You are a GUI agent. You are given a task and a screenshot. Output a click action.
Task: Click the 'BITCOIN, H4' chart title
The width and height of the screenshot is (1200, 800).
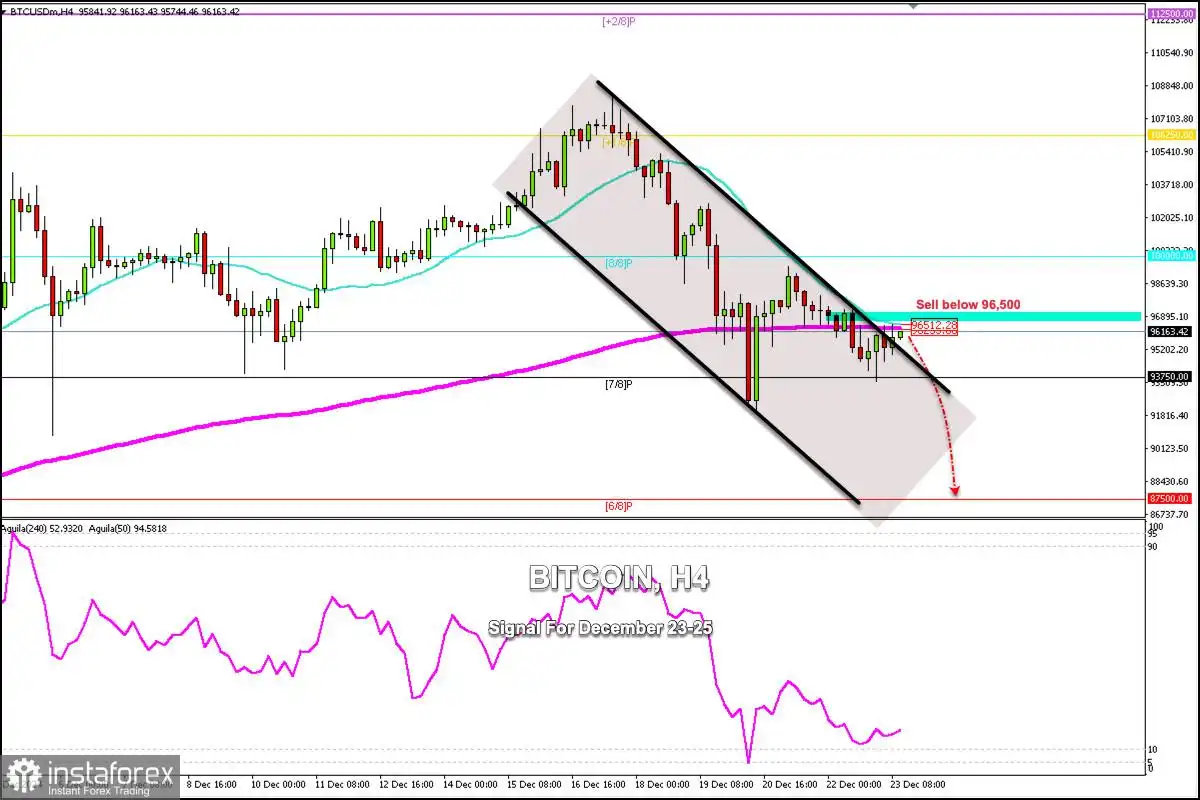tap(619, 577)
